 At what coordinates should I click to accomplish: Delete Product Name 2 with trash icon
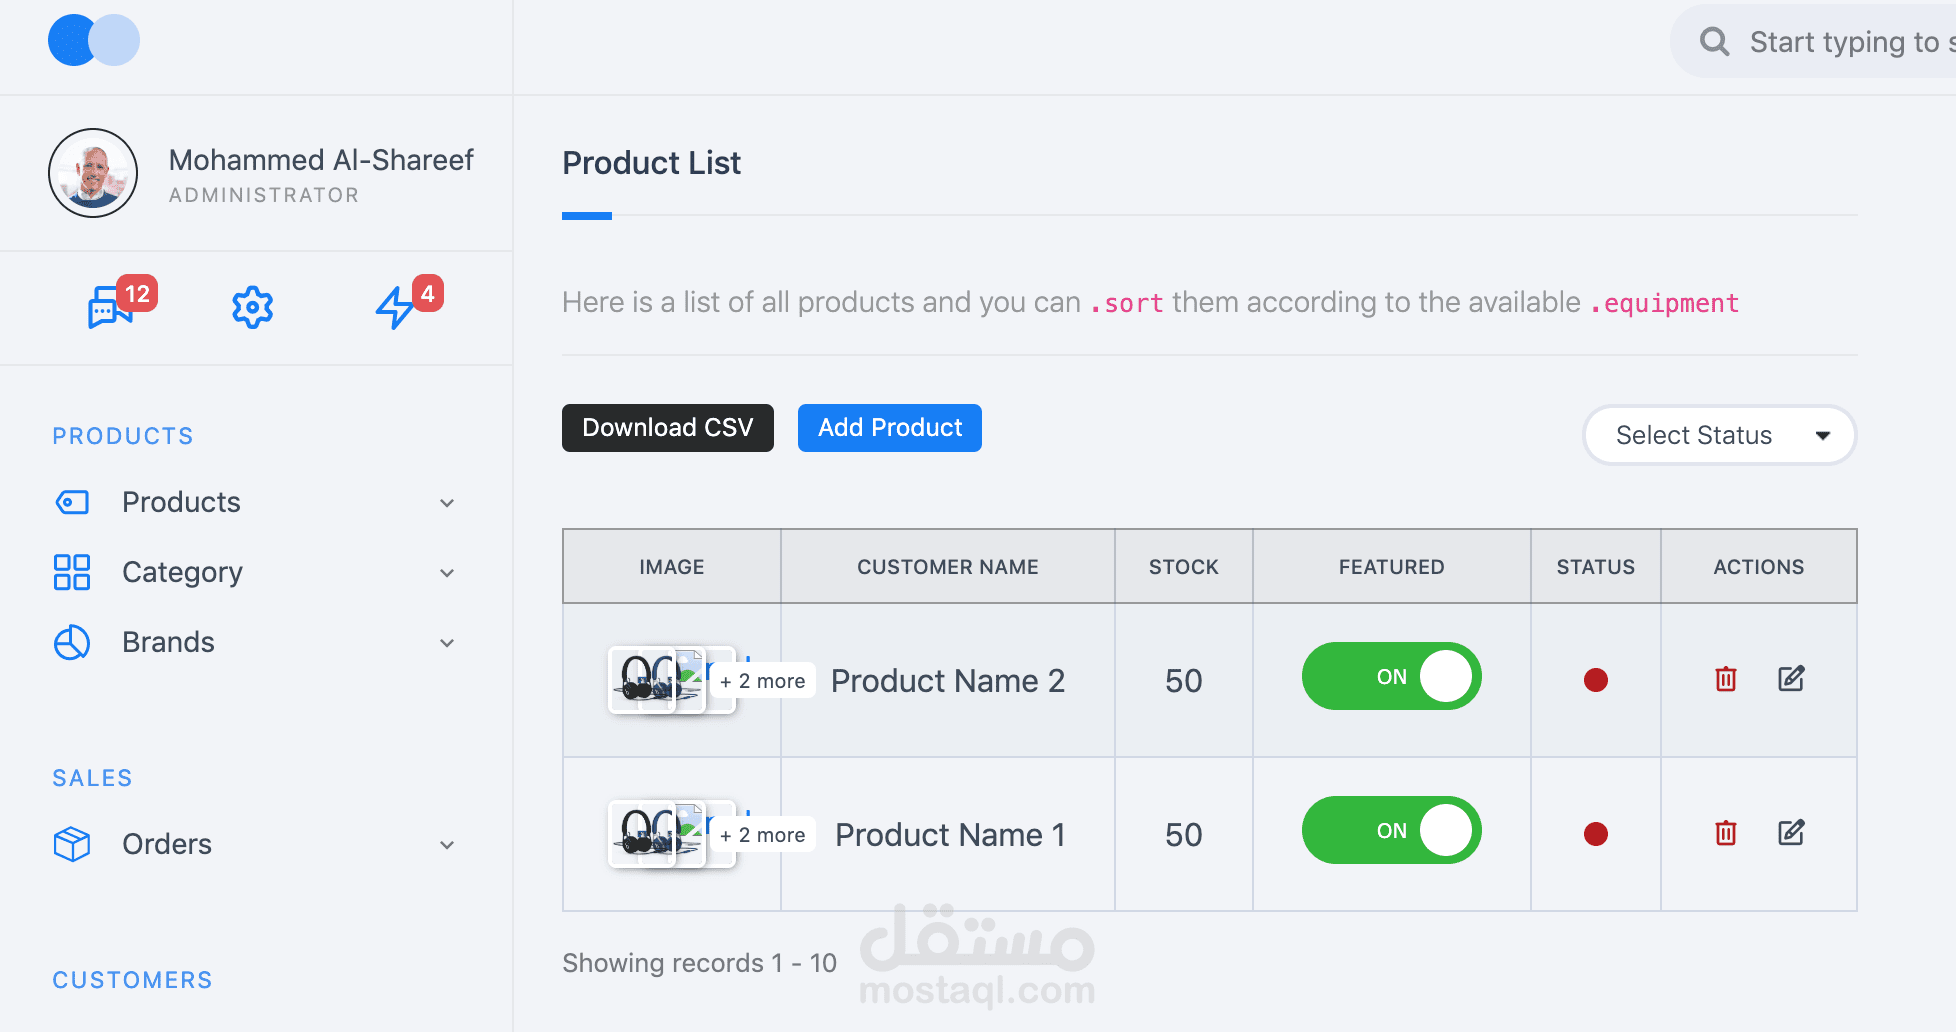[x=1725, y=679]
